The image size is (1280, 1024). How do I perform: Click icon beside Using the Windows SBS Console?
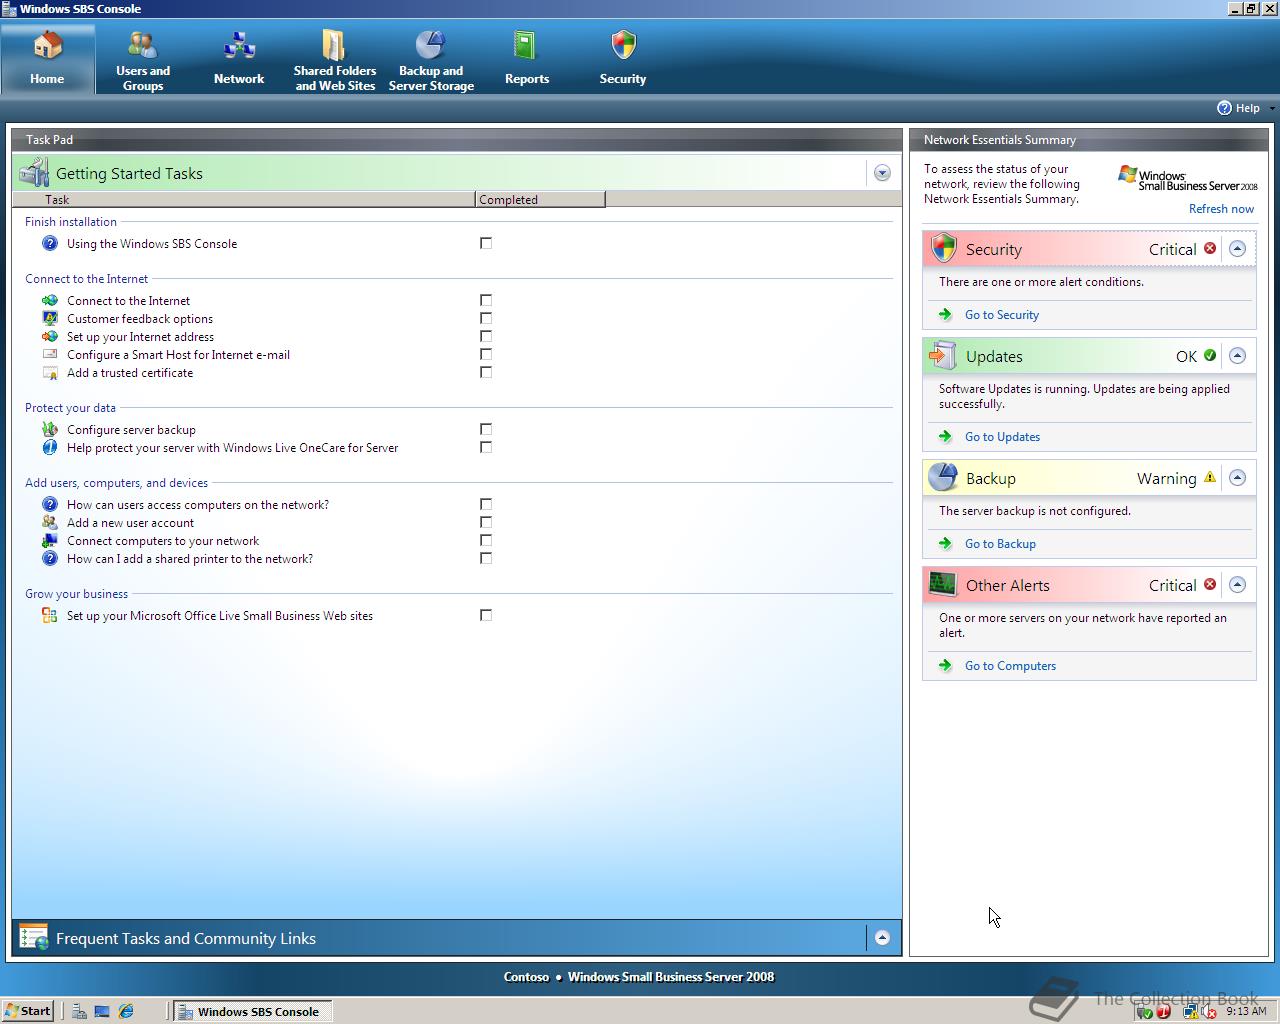[50, 243]
